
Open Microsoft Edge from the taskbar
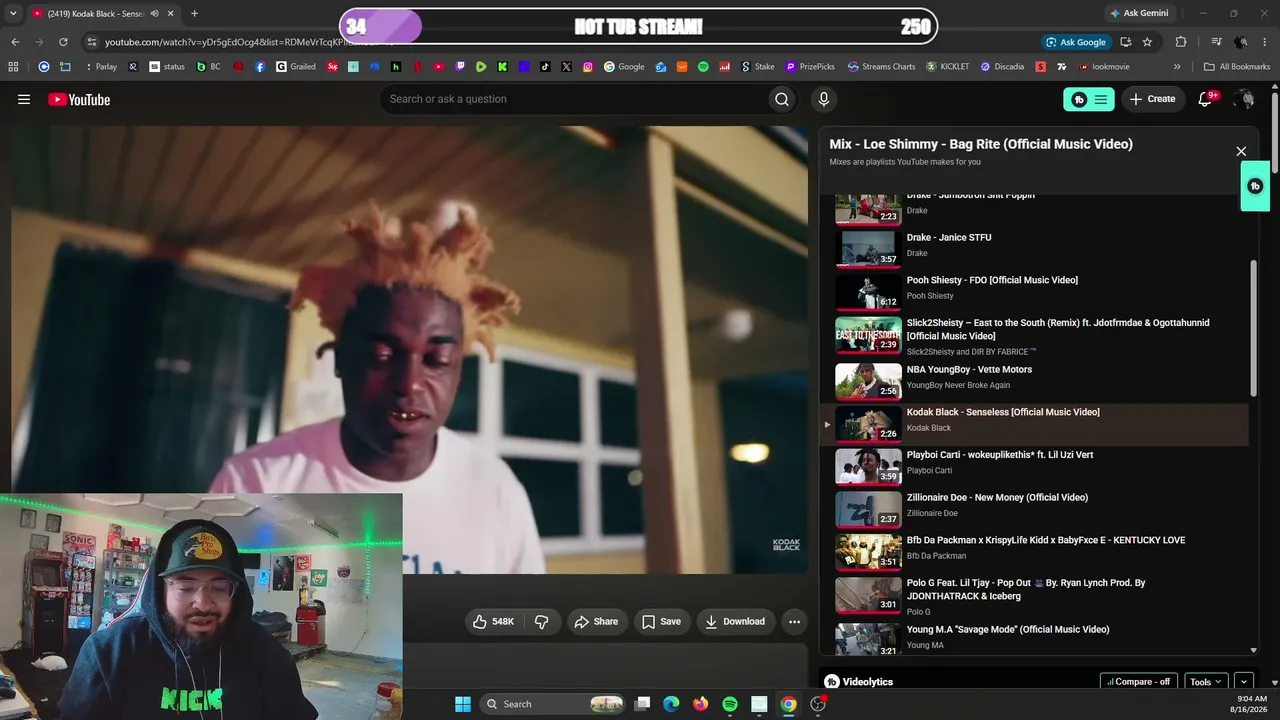click(671, 704)
